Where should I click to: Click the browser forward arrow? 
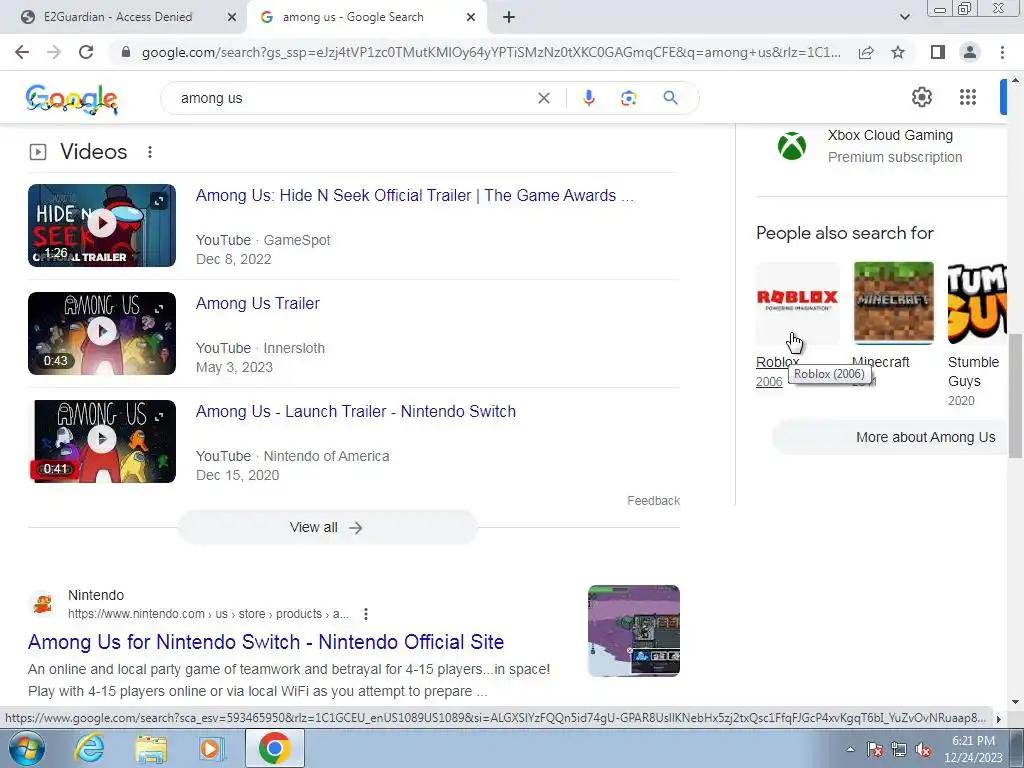(54, 52)
